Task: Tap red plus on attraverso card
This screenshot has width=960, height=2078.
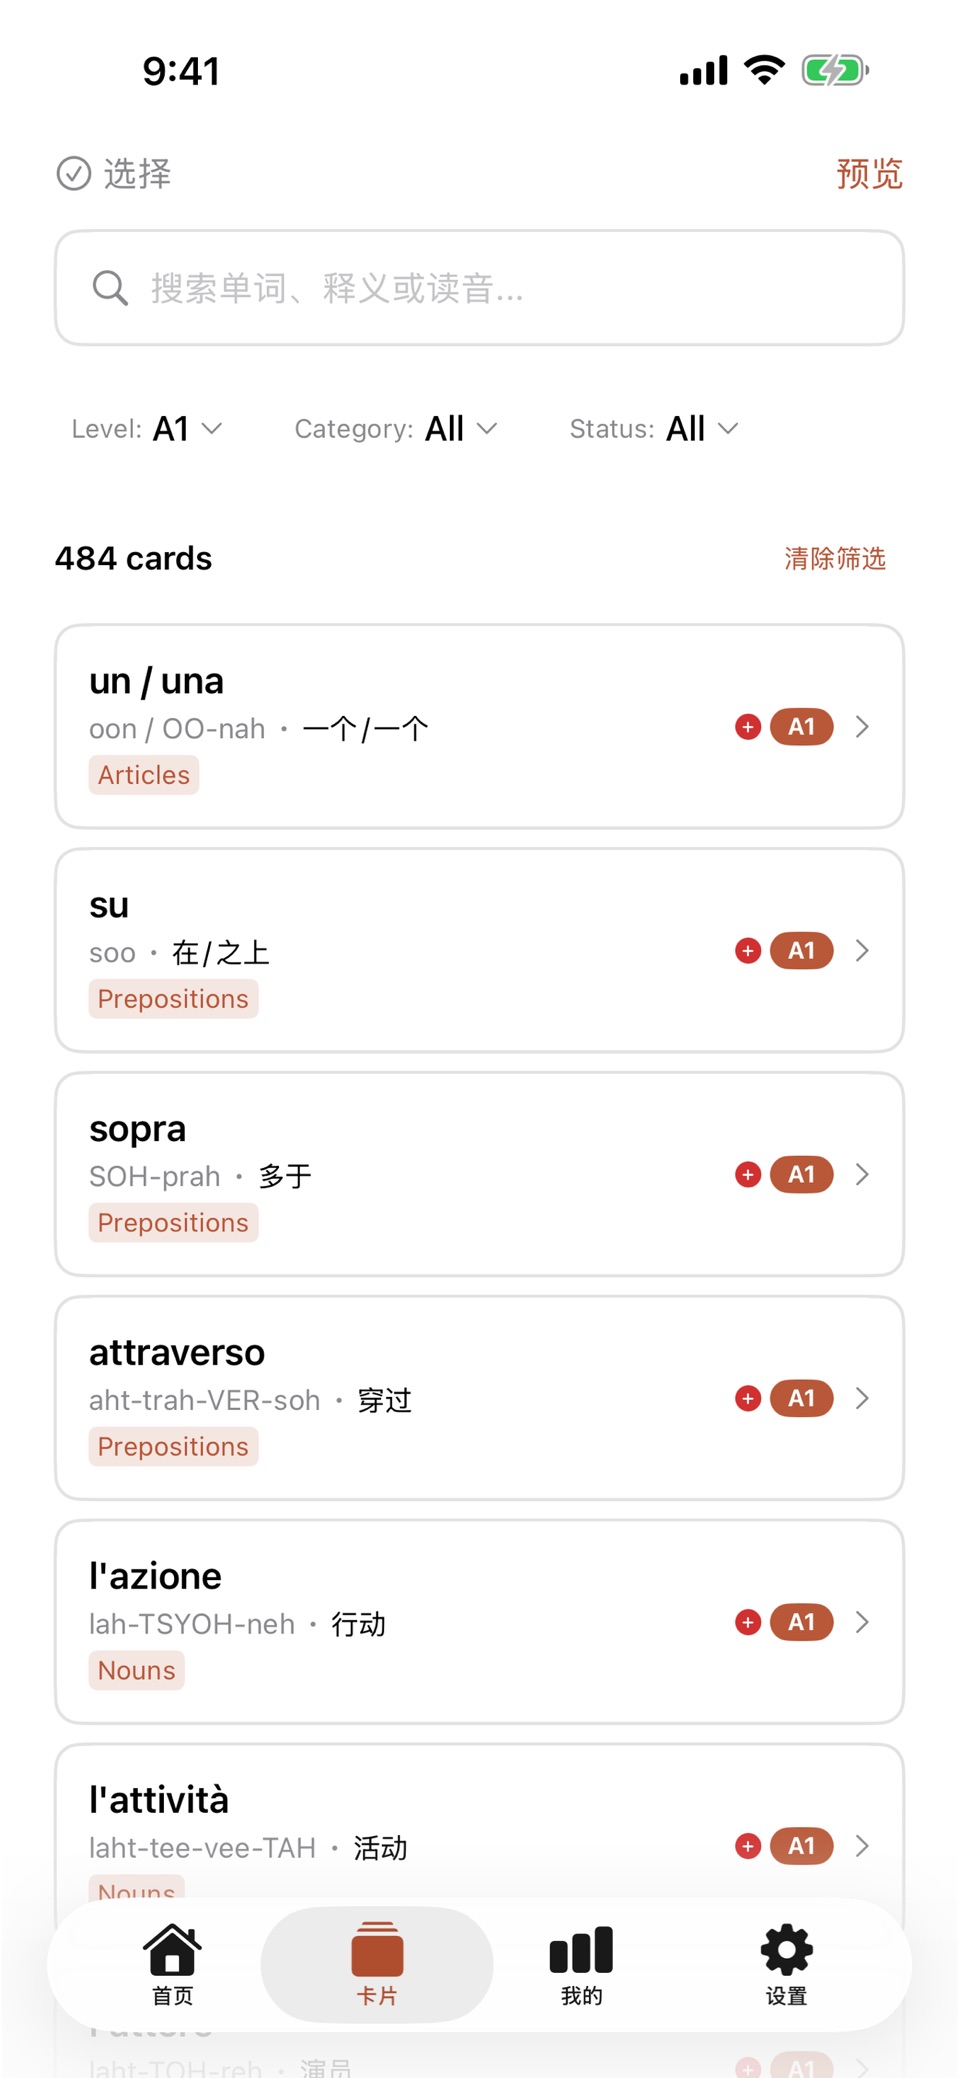Action: 748,1398
